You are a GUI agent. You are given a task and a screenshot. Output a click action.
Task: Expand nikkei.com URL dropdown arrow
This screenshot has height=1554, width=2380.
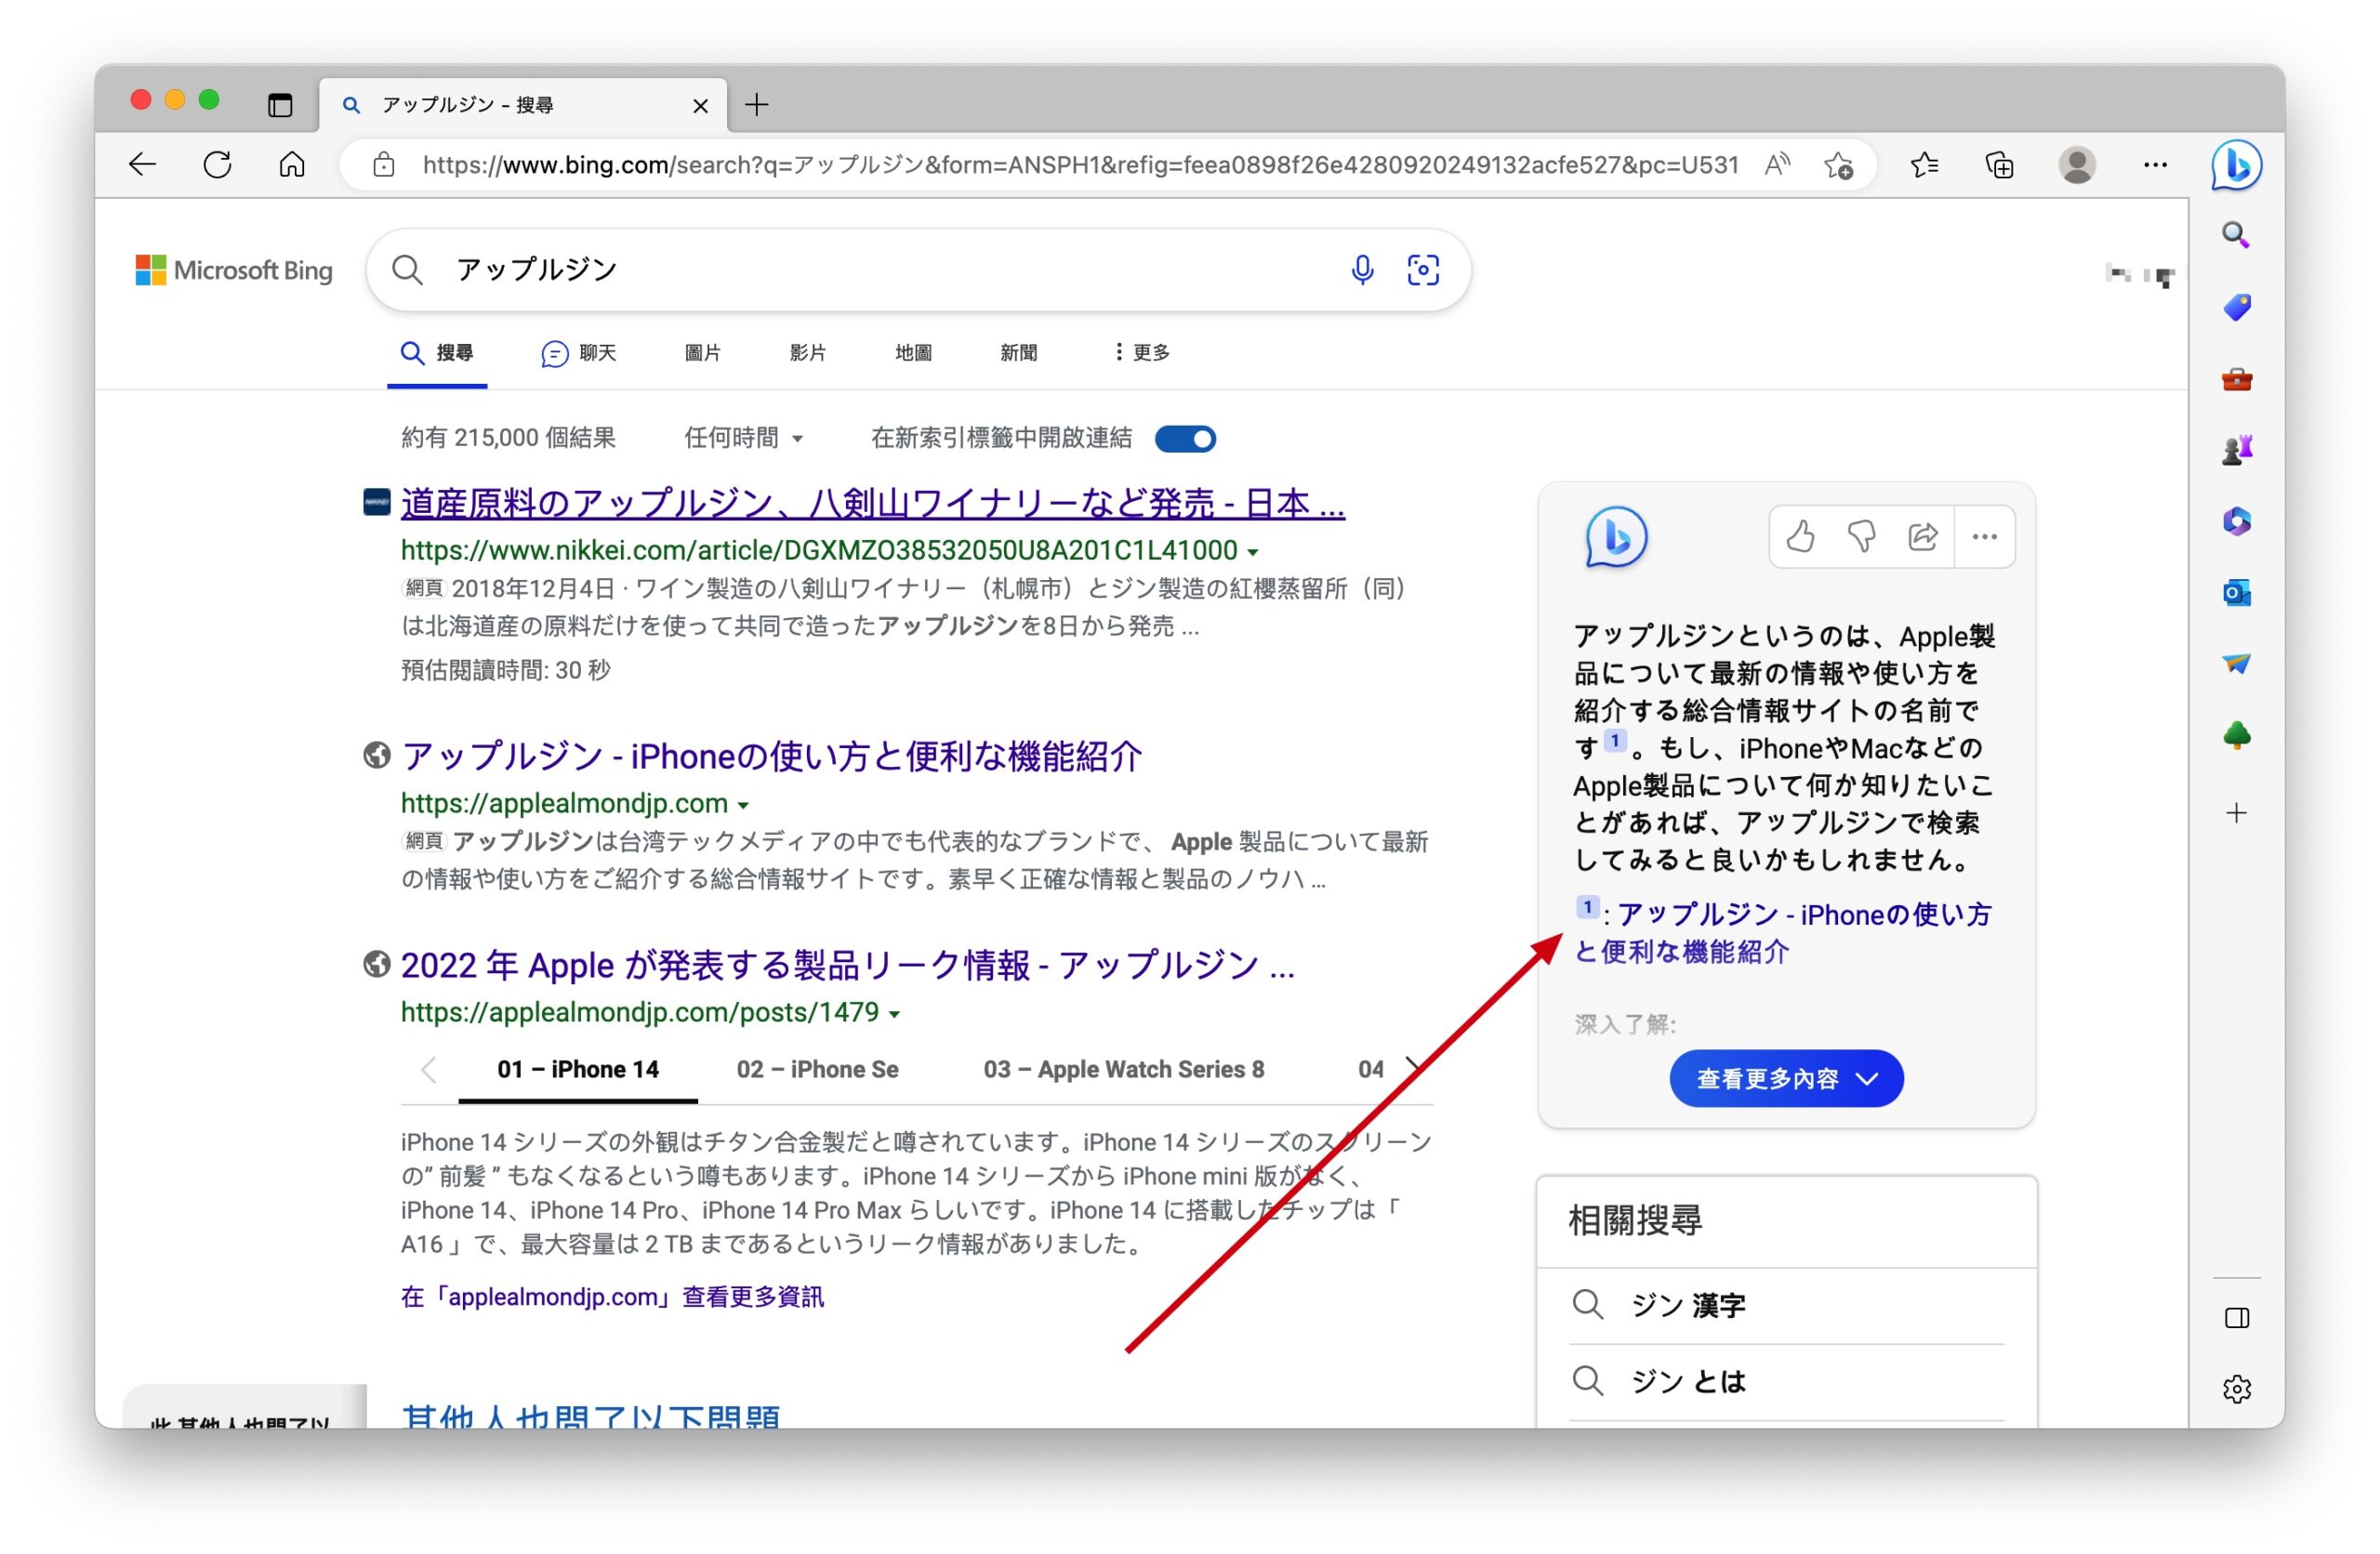1253,552
